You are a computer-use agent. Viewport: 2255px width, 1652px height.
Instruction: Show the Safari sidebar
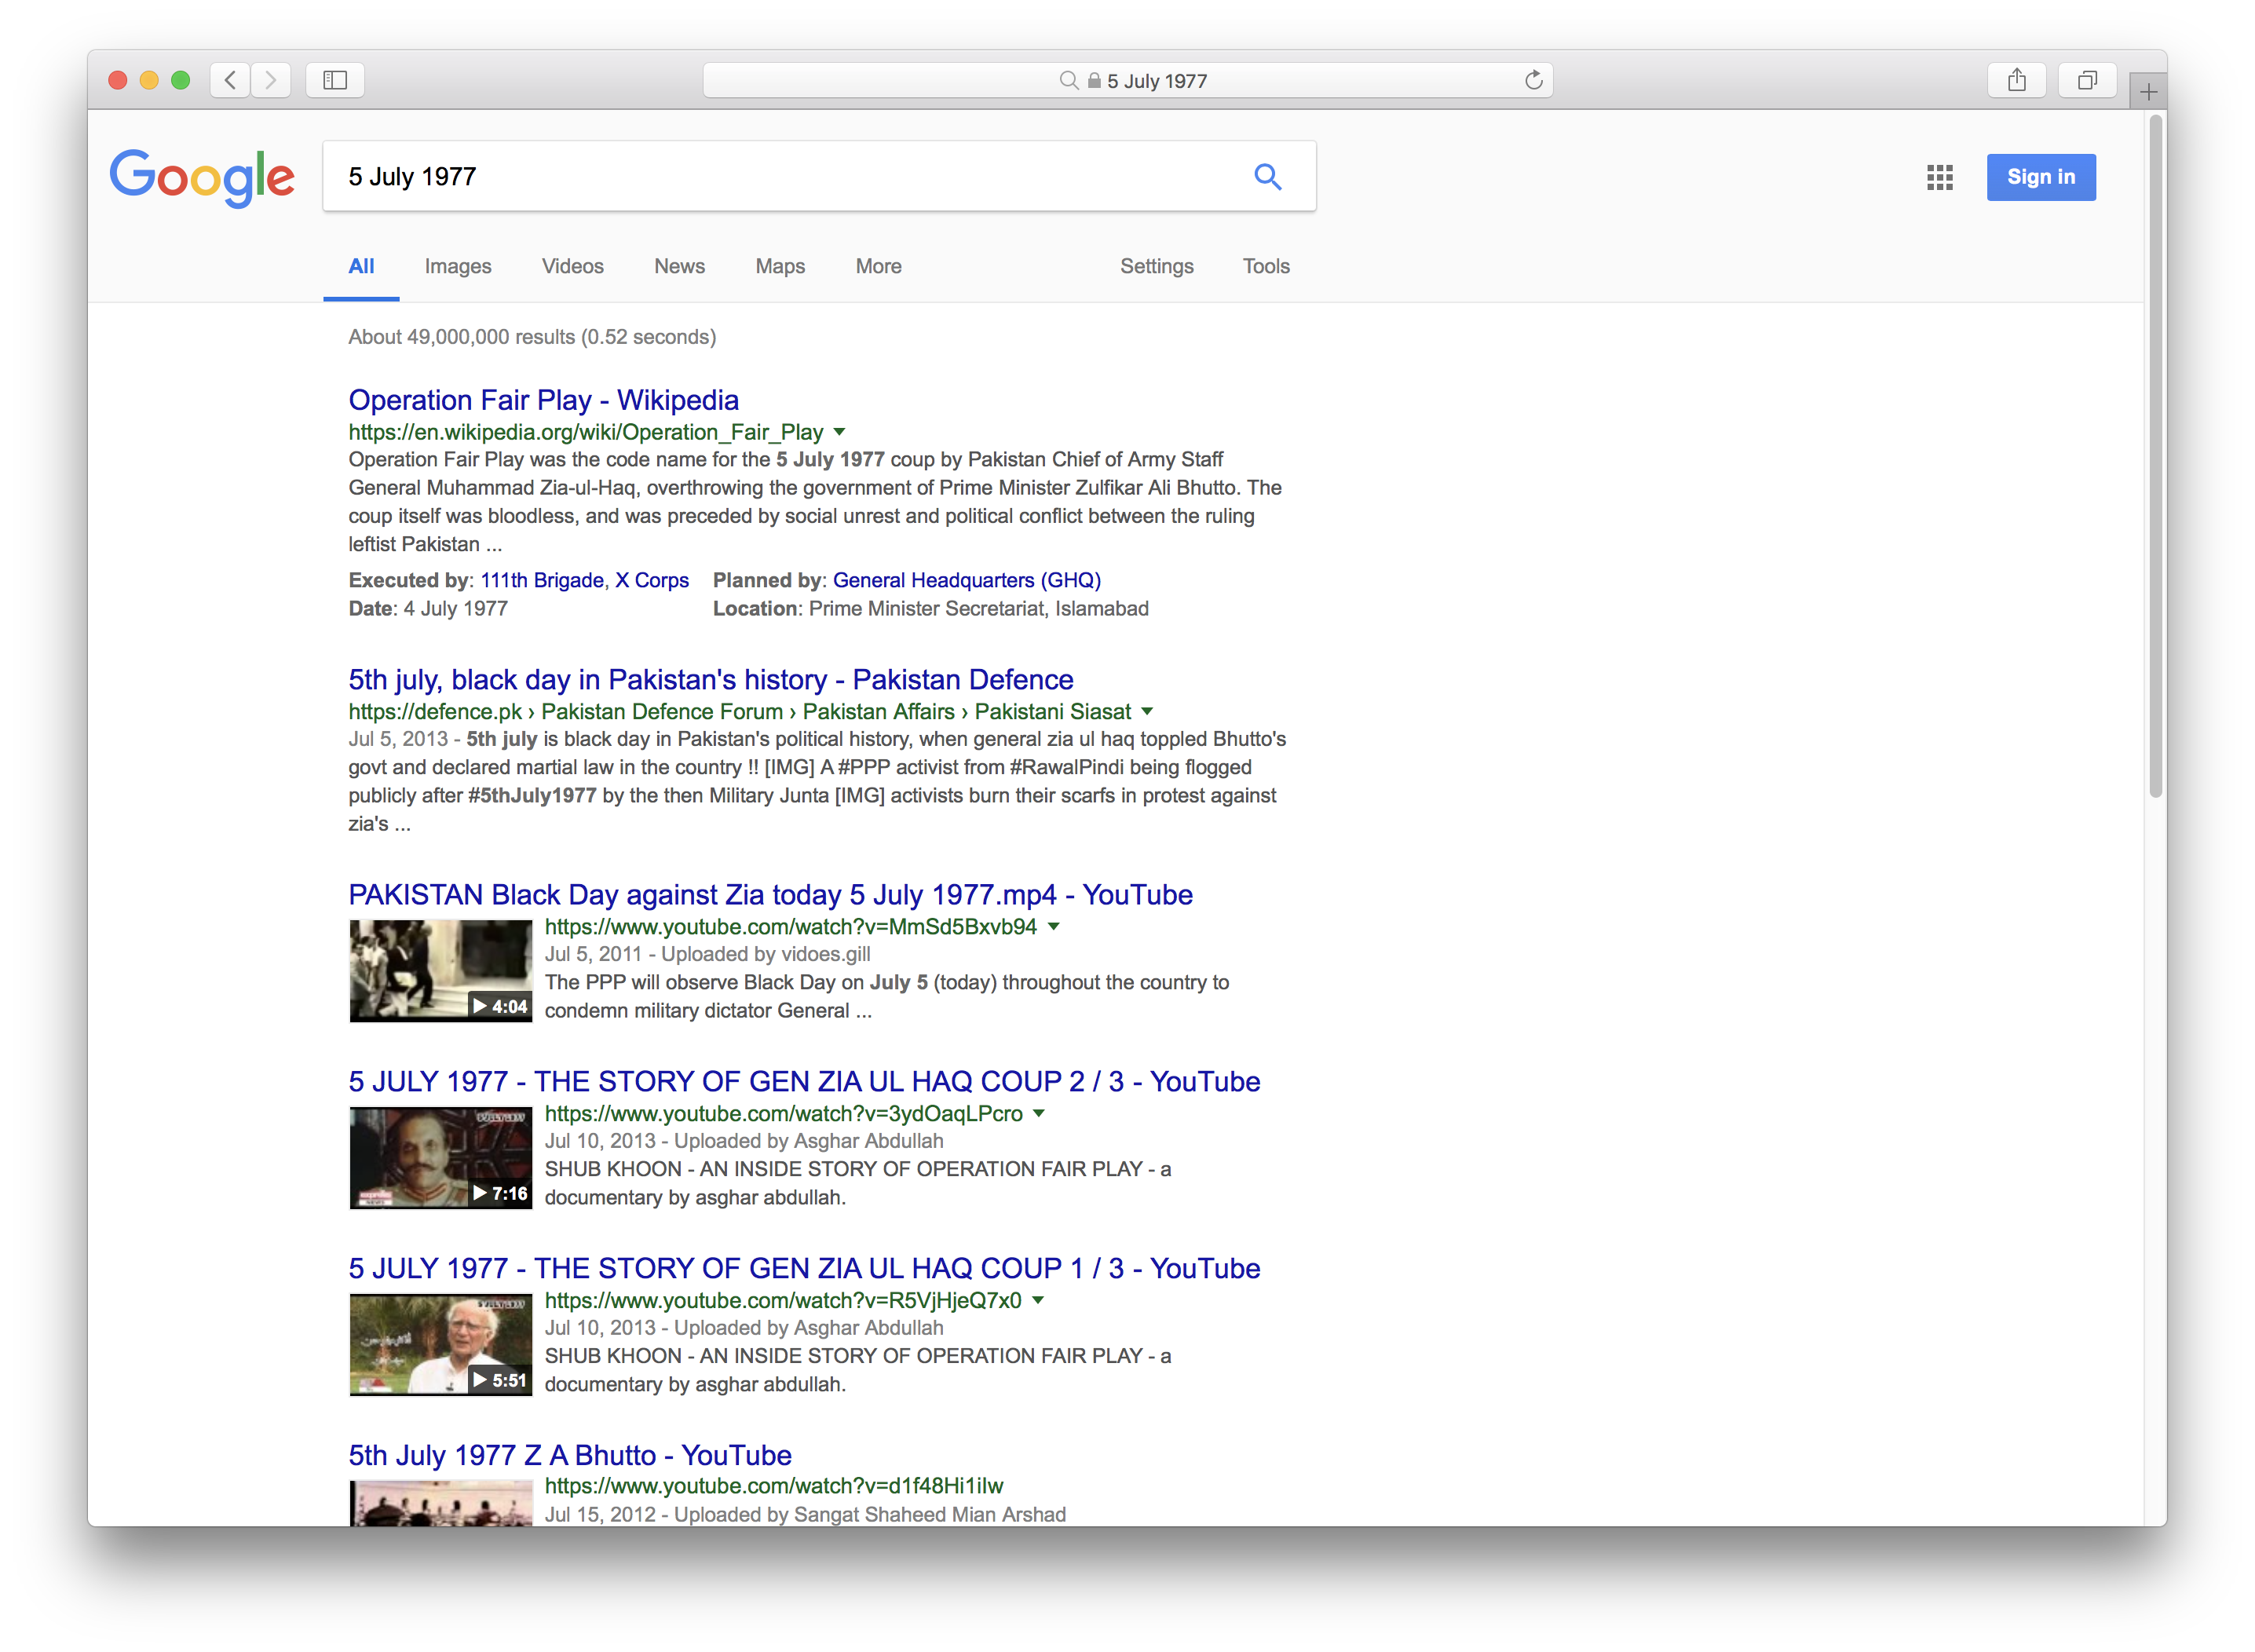coord(335,80)
